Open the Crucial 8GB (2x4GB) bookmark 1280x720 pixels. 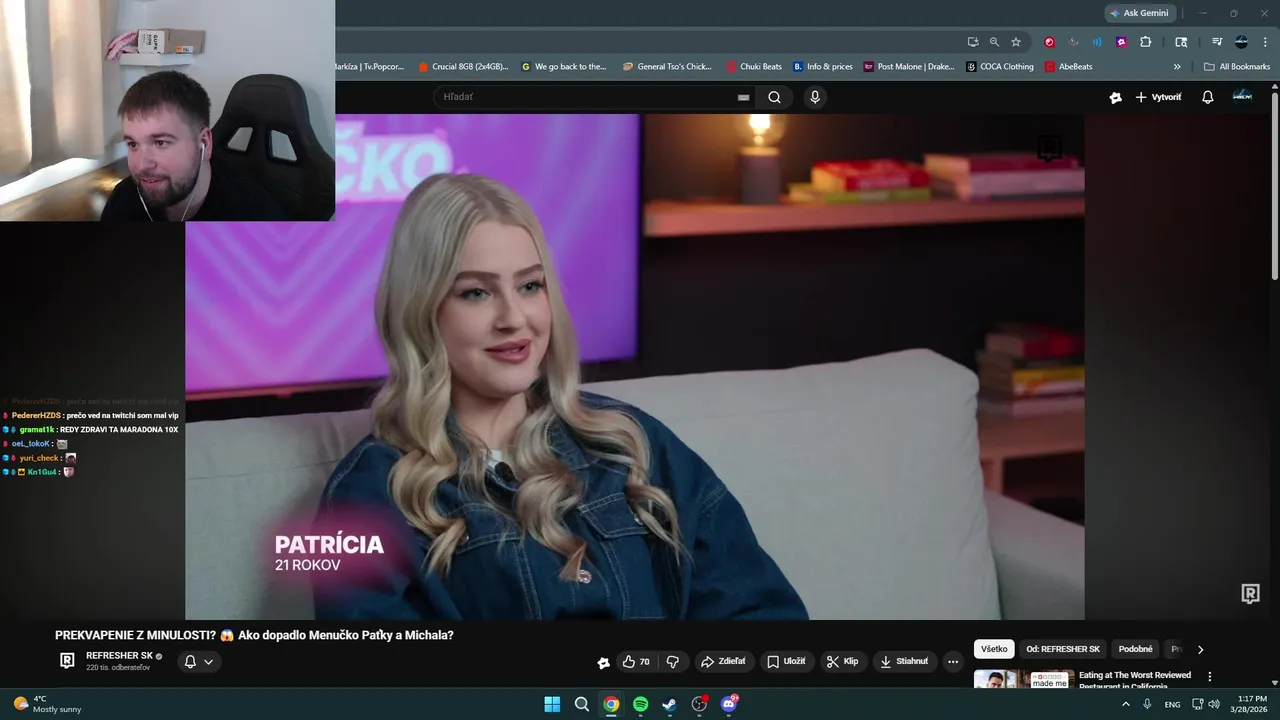click(463, 67)
